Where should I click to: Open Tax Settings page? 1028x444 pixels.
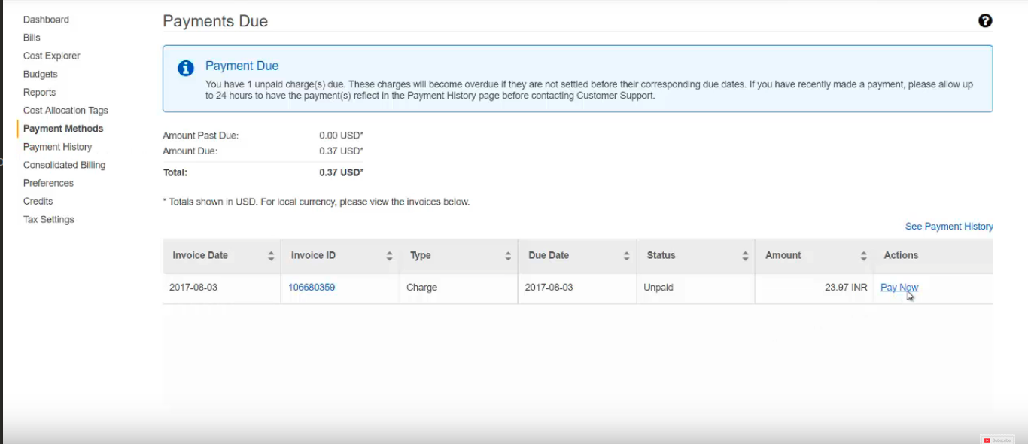click(x=48, y=220)
